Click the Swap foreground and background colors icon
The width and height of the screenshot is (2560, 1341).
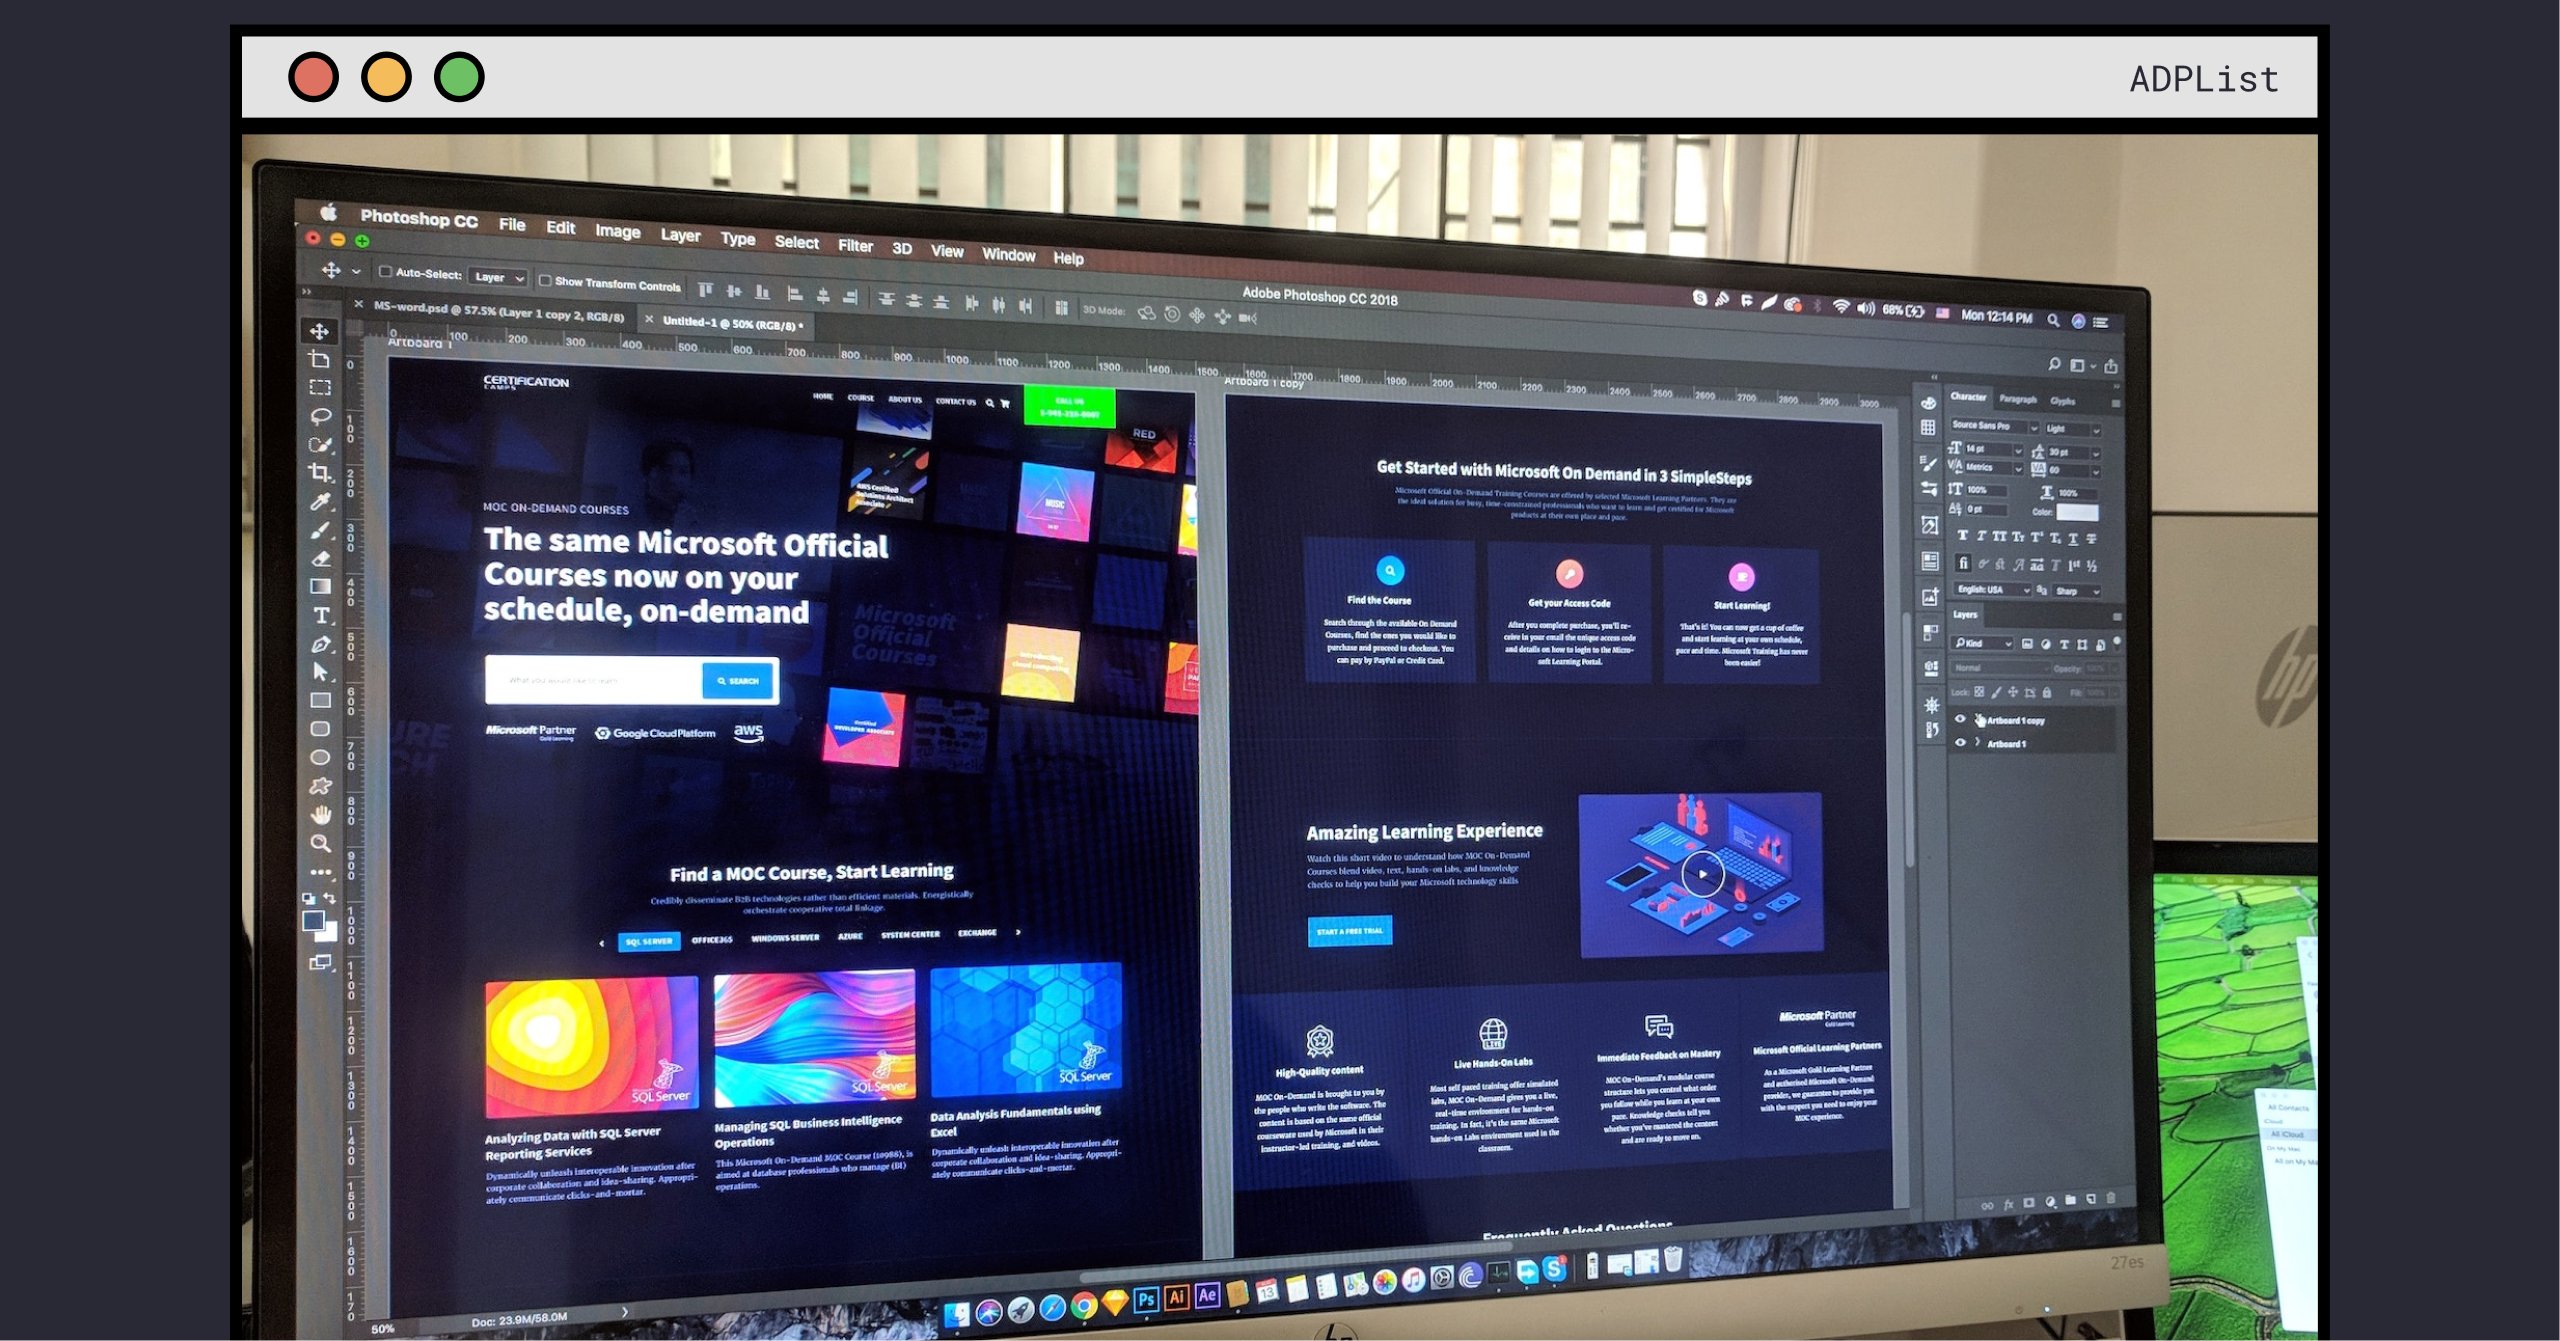point(330,898)
